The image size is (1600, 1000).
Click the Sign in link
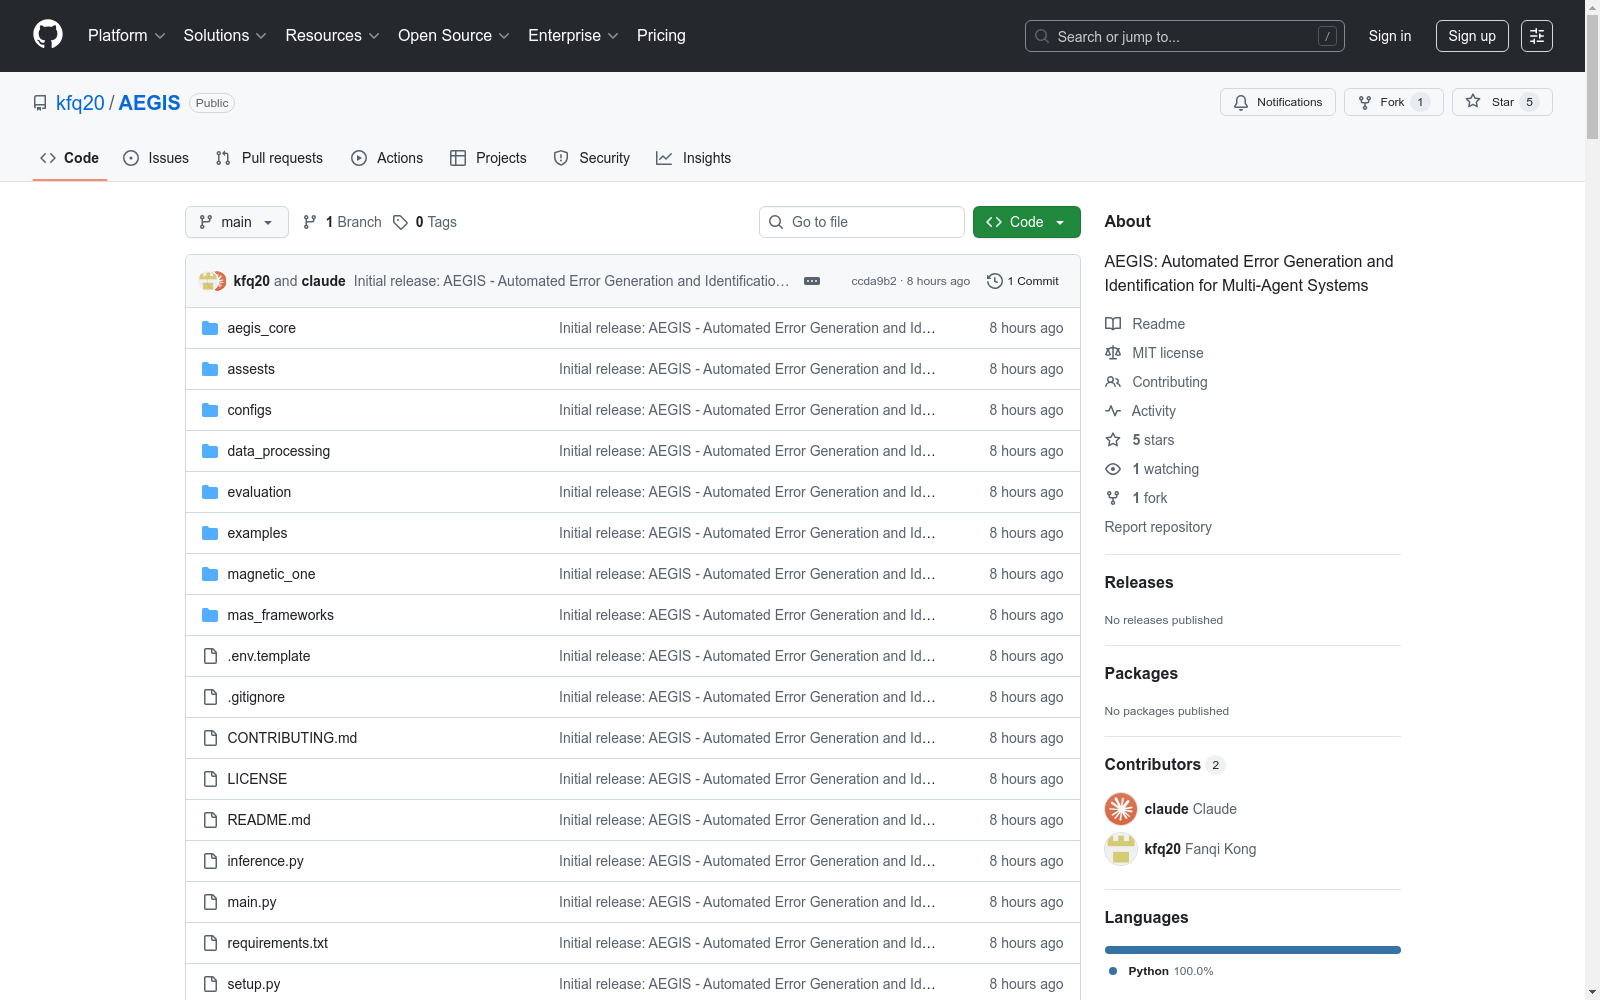point(1390,36)
